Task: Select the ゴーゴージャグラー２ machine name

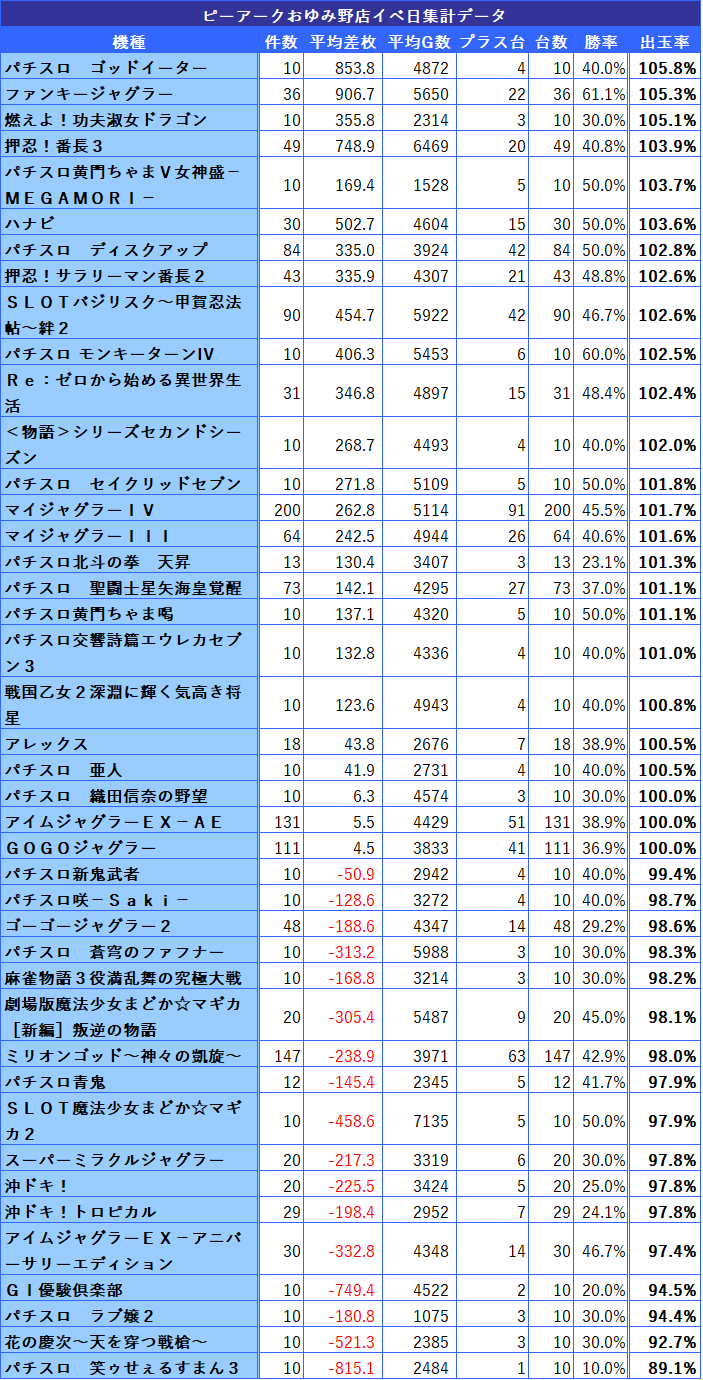Action: tap(89, 926)
